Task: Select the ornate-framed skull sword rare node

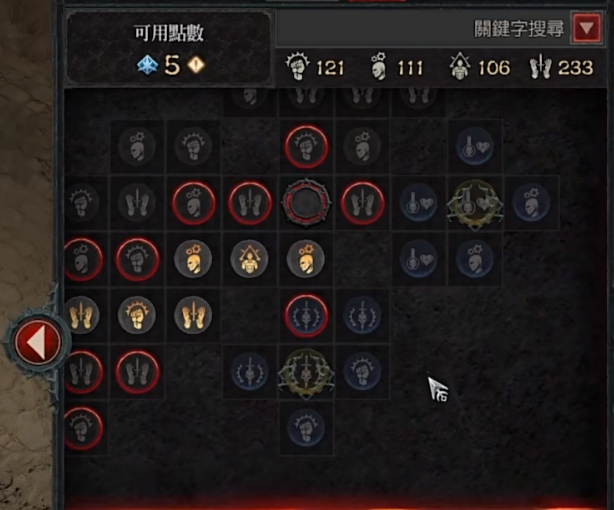Action: click(306, 373)
